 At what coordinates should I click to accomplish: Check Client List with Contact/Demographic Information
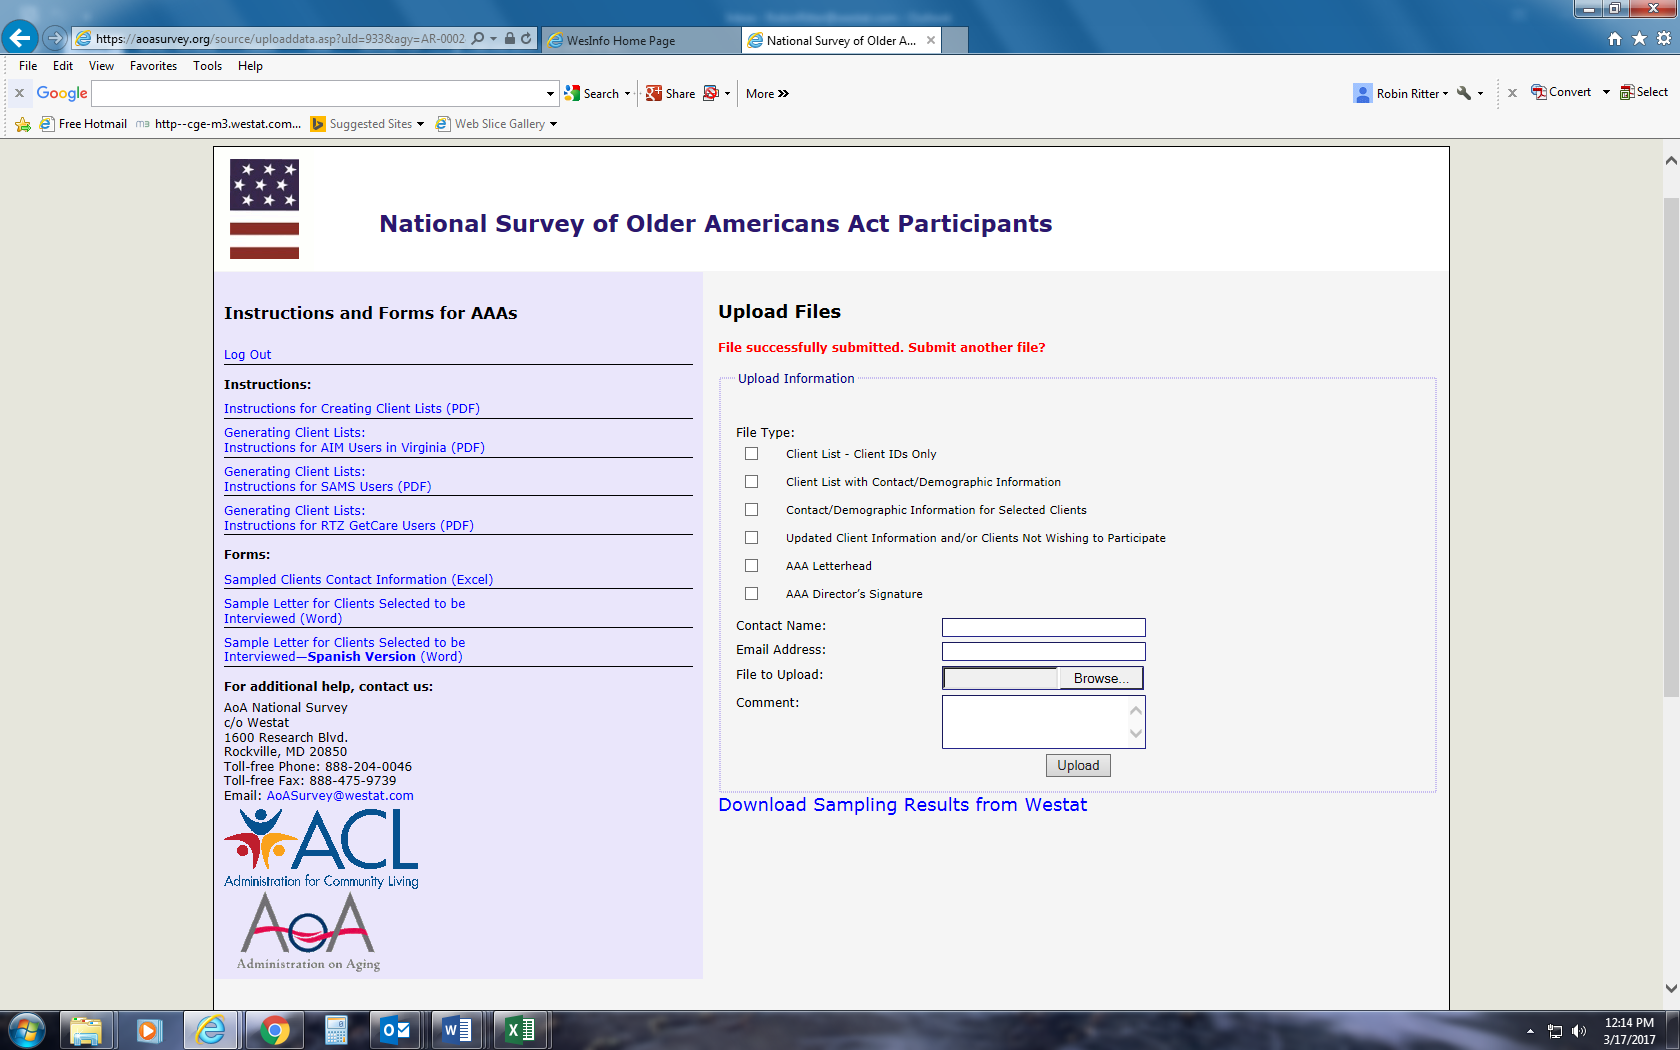[751, 482]
